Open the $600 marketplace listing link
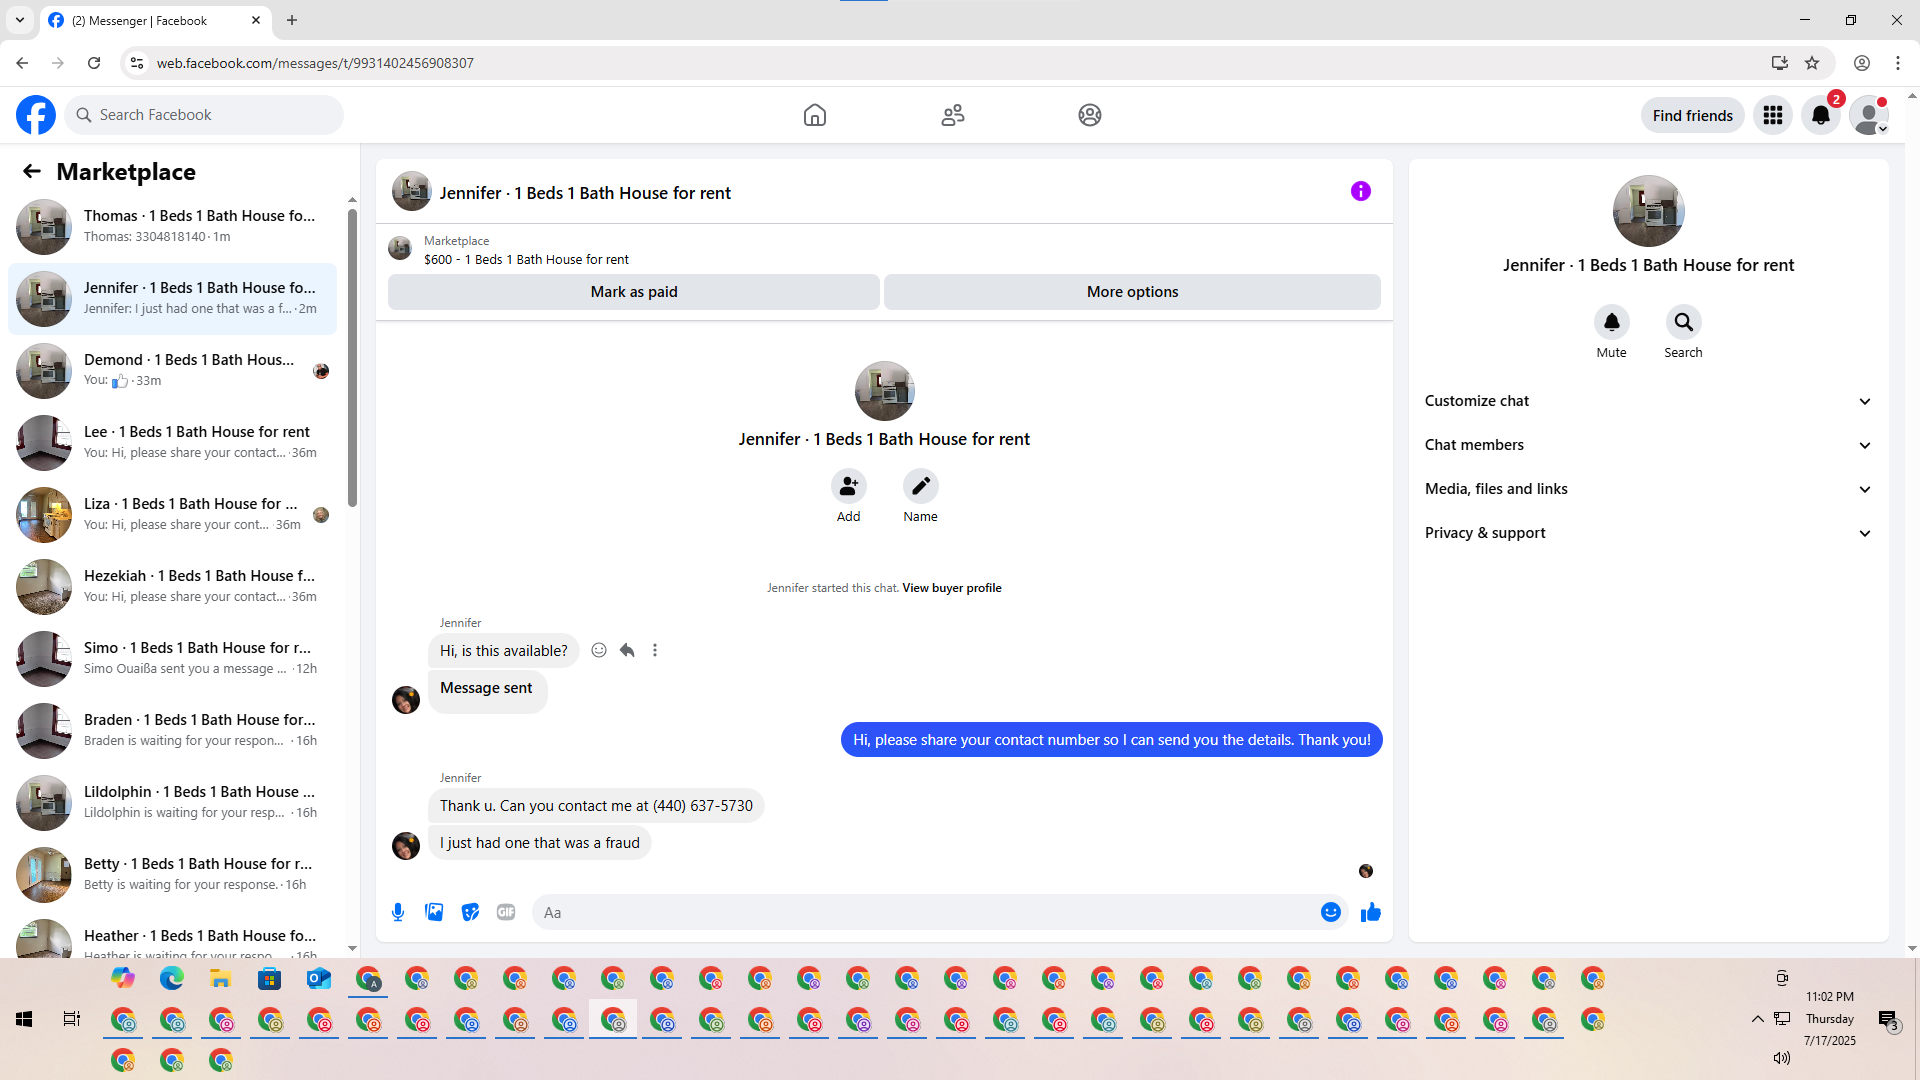 tap(526, 260)
